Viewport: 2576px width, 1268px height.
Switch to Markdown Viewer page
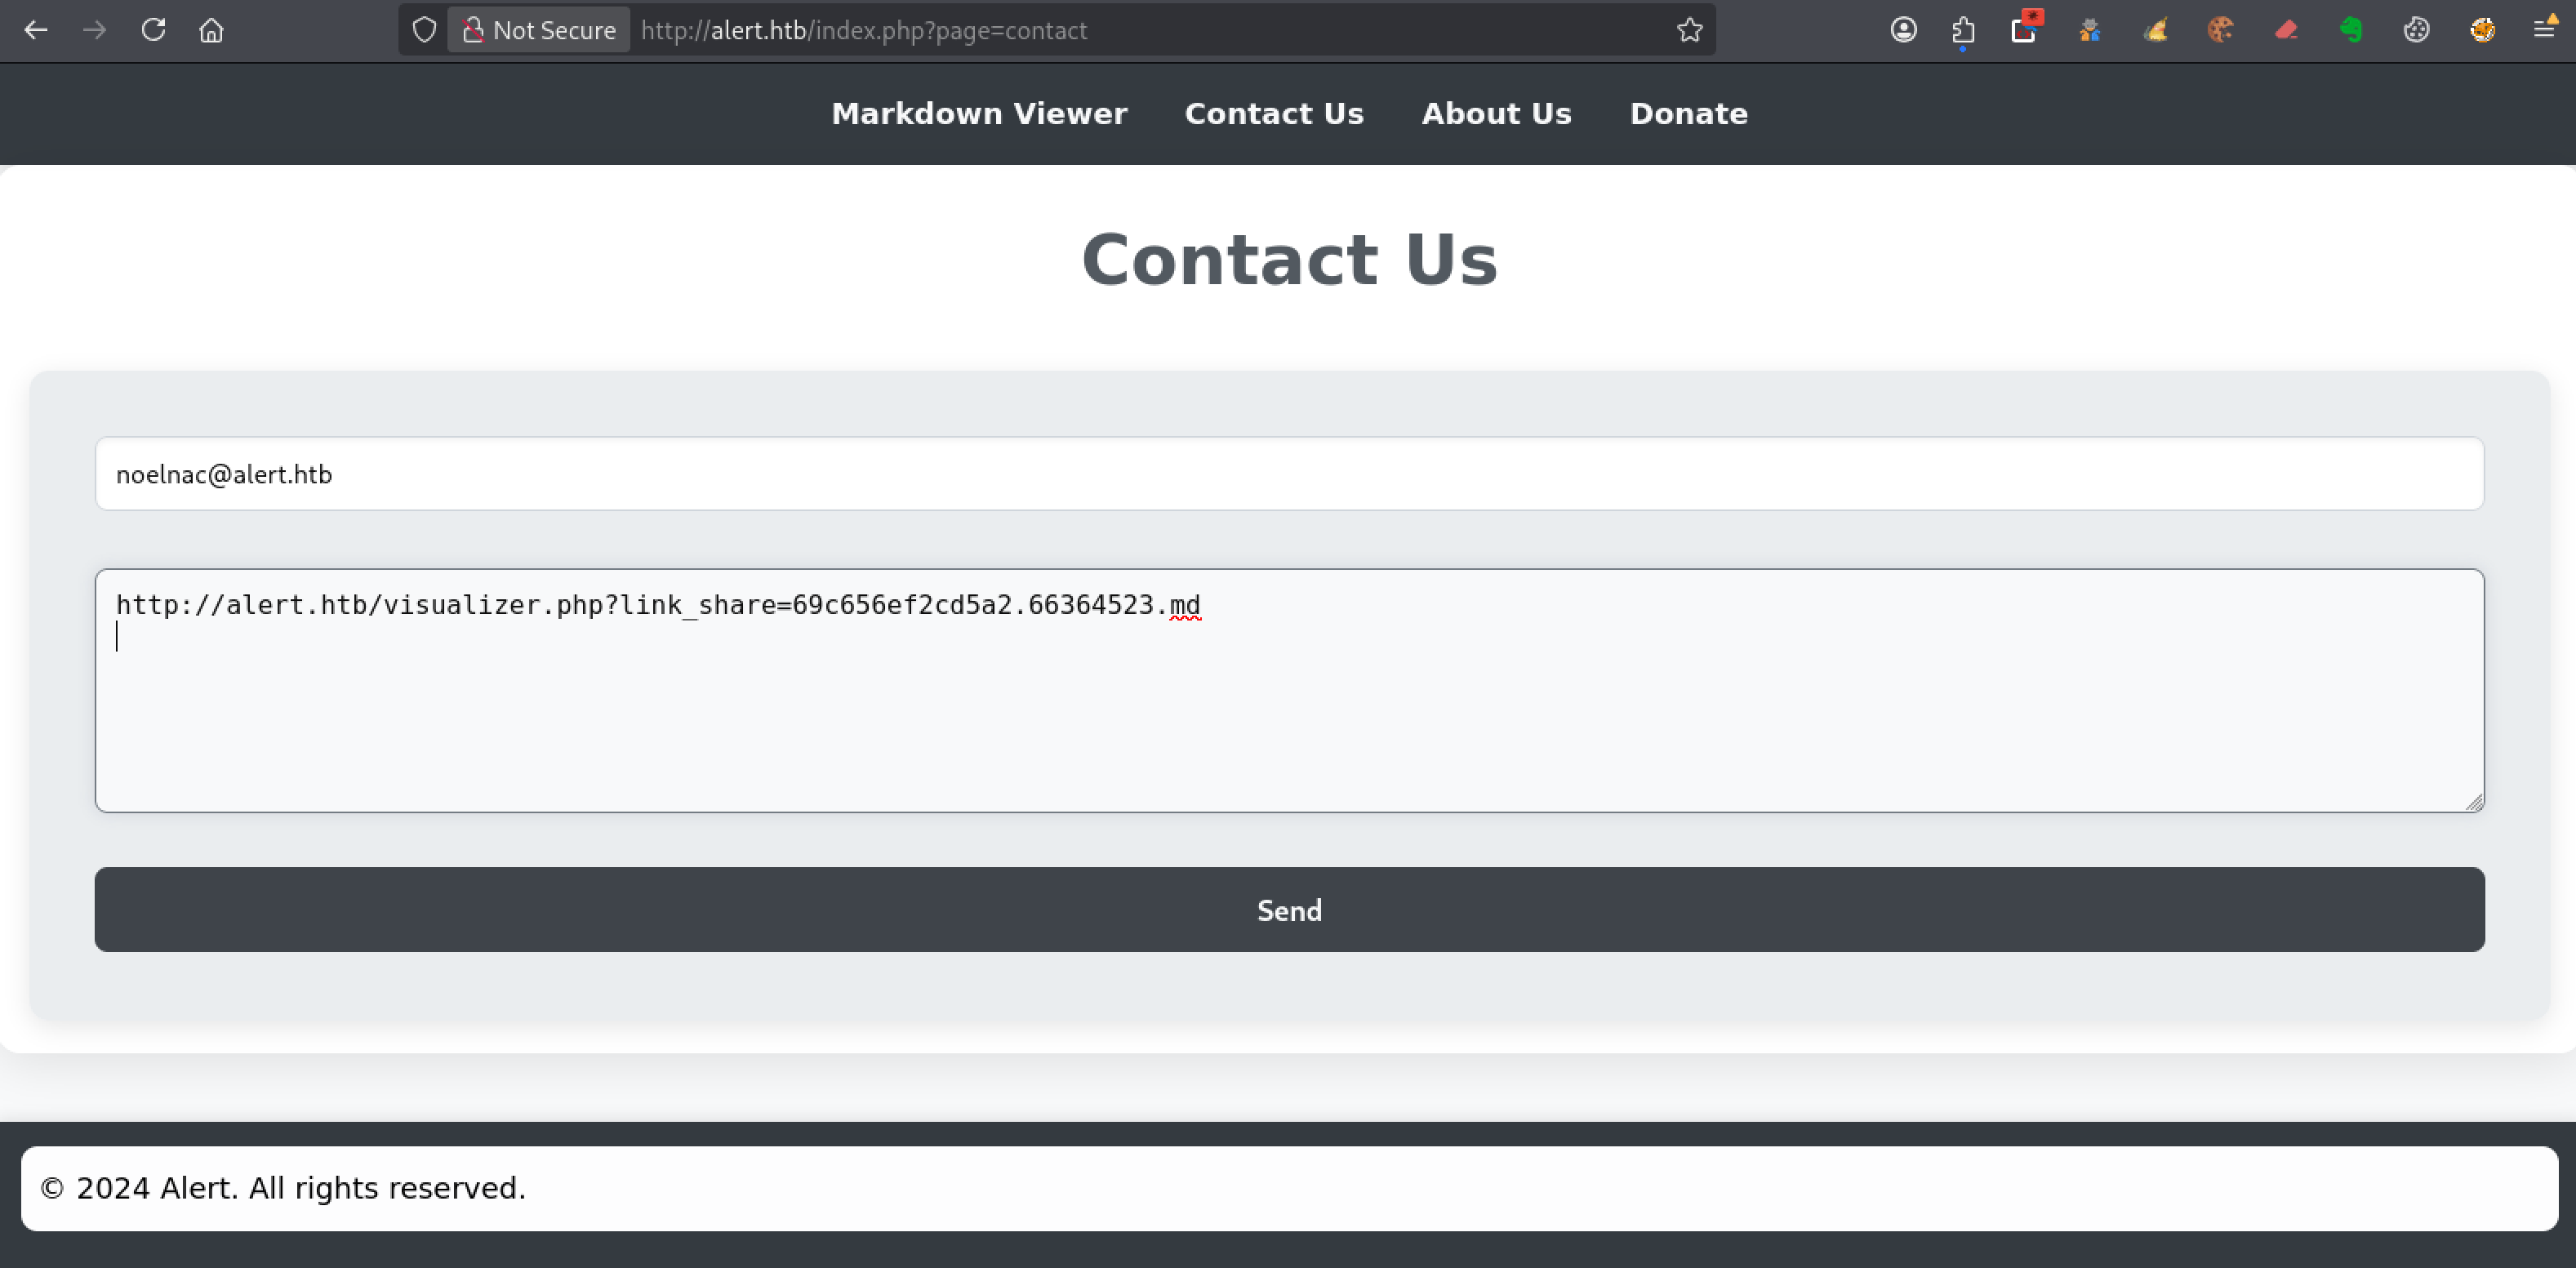[x=978, y=113]
